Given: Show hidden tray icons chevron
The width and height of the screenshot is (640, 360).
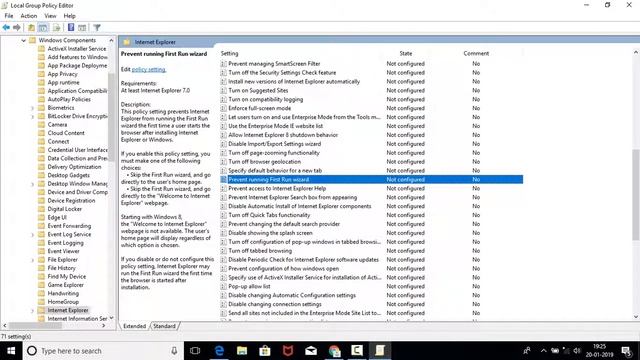Looking at the screenshot, I should [544, 351].
